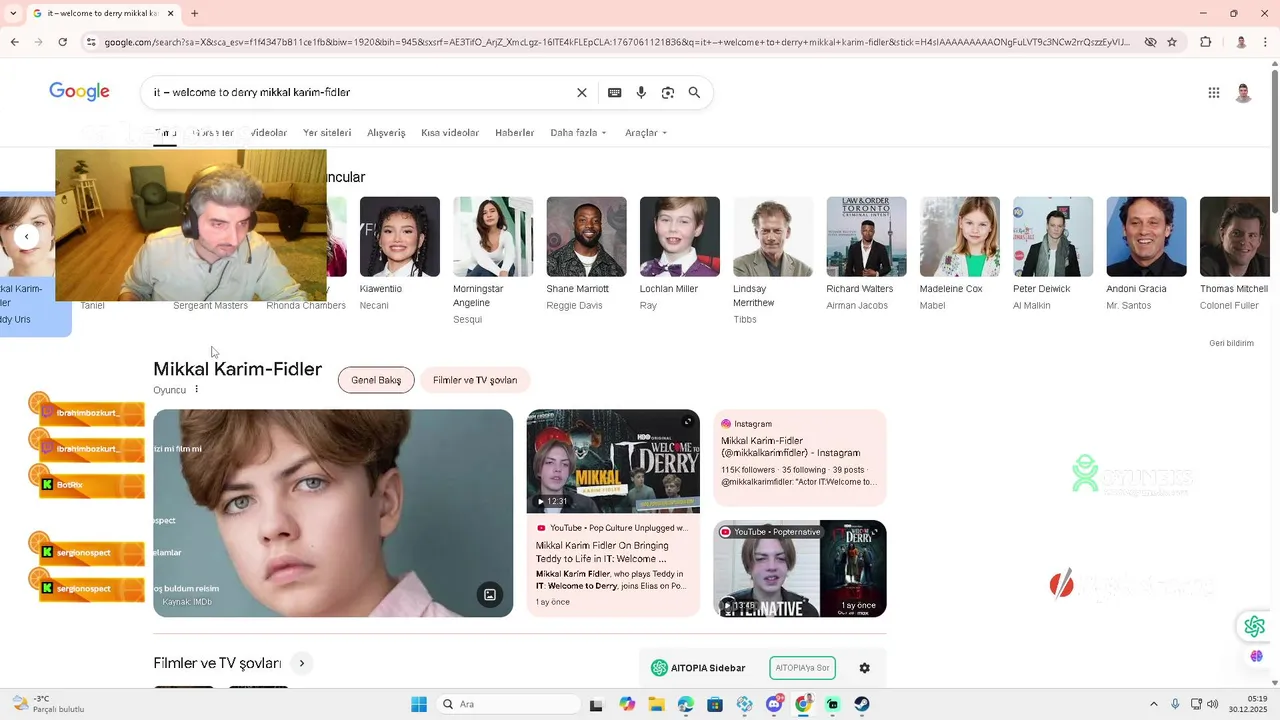Play the 12:31 Welcome to Derry video

click(613, 462)
